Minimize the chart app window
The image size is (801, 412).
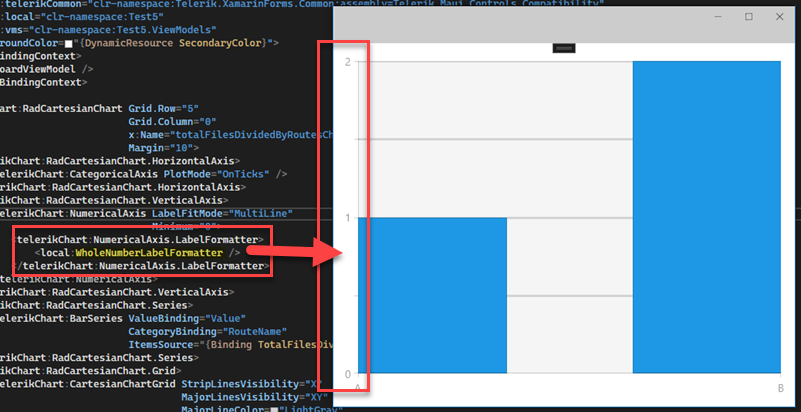tap(718, 17)
